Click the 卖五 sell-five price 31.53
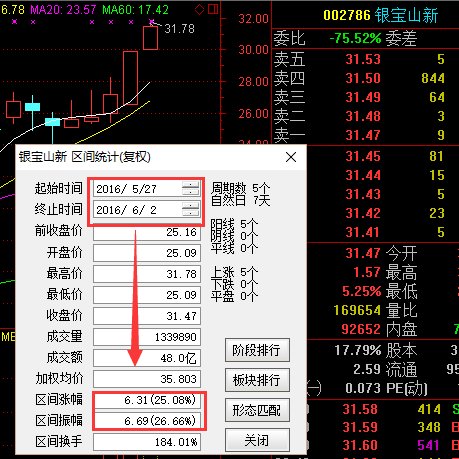The width and height of the screenshot is (459, 459). [363, 59]
